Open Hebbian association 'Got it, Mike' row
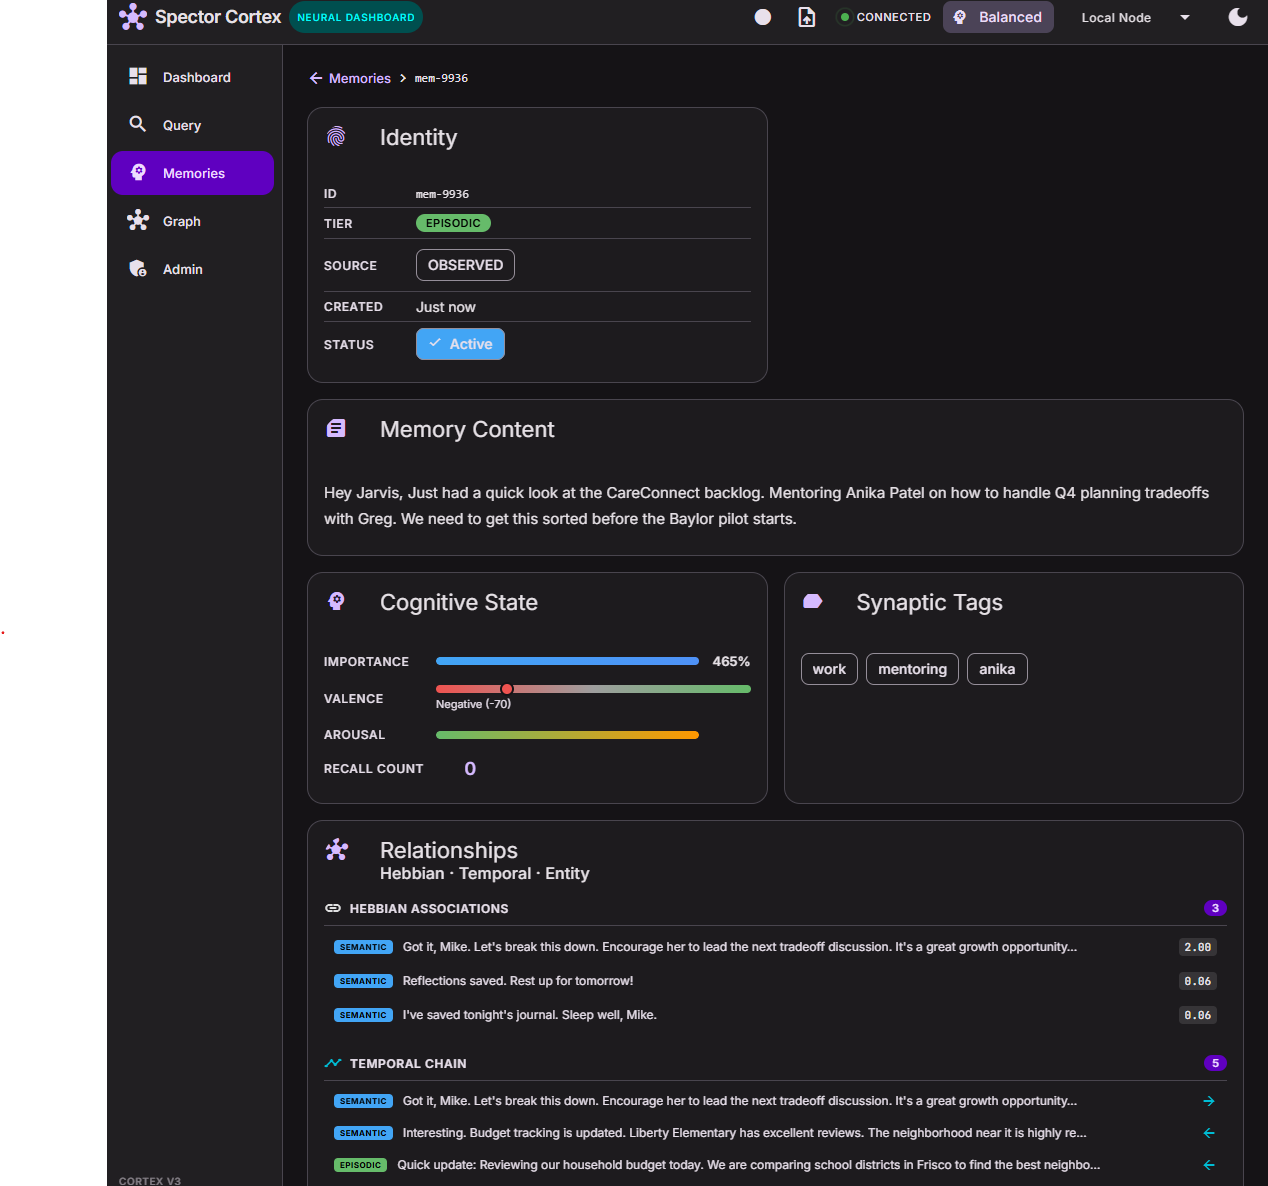Screen dimensions: 1268x1186 [775, 947]
